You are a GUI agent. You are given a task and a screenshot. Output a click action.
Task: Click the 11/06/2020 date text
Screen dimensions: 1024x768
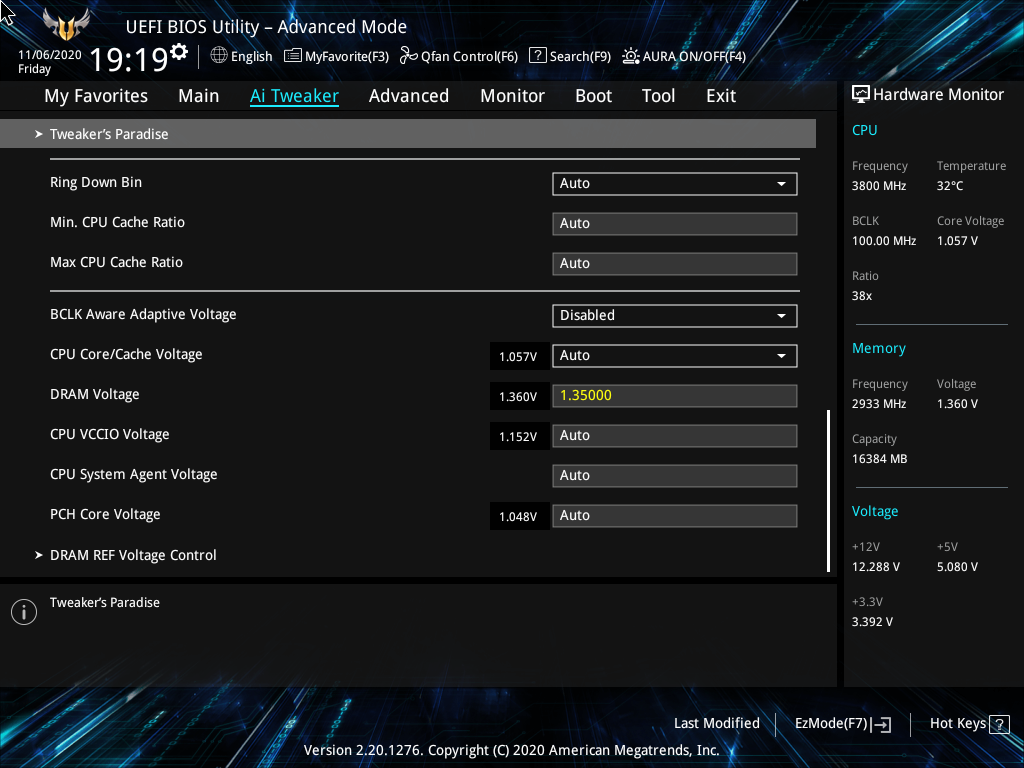pos(50,55)
